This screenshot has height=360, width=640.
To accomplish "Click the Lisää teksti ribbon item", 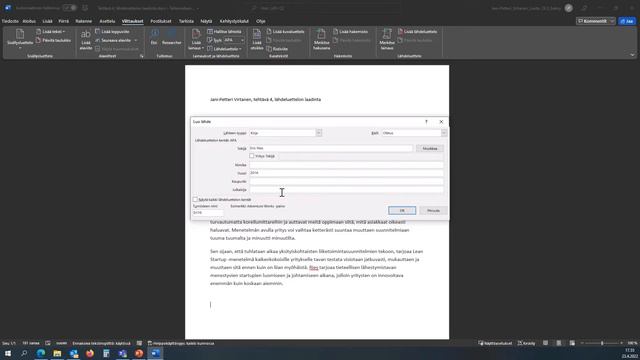I will coord(51,31).
